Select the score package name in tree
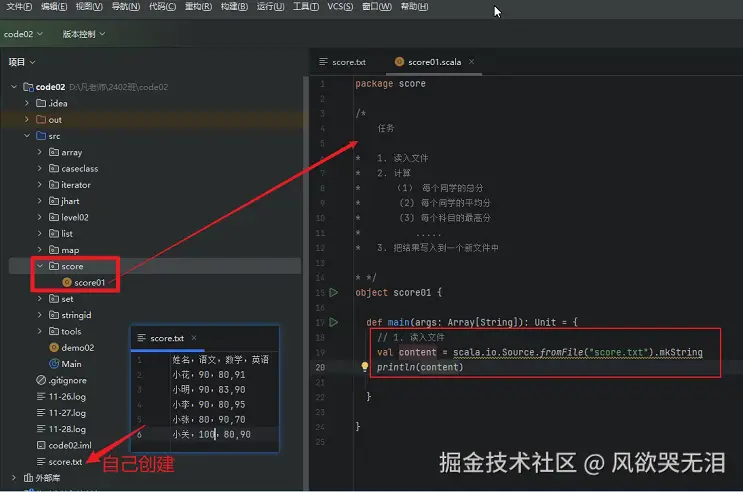Screen dimensions: 743x492 [x=72, y=266]
